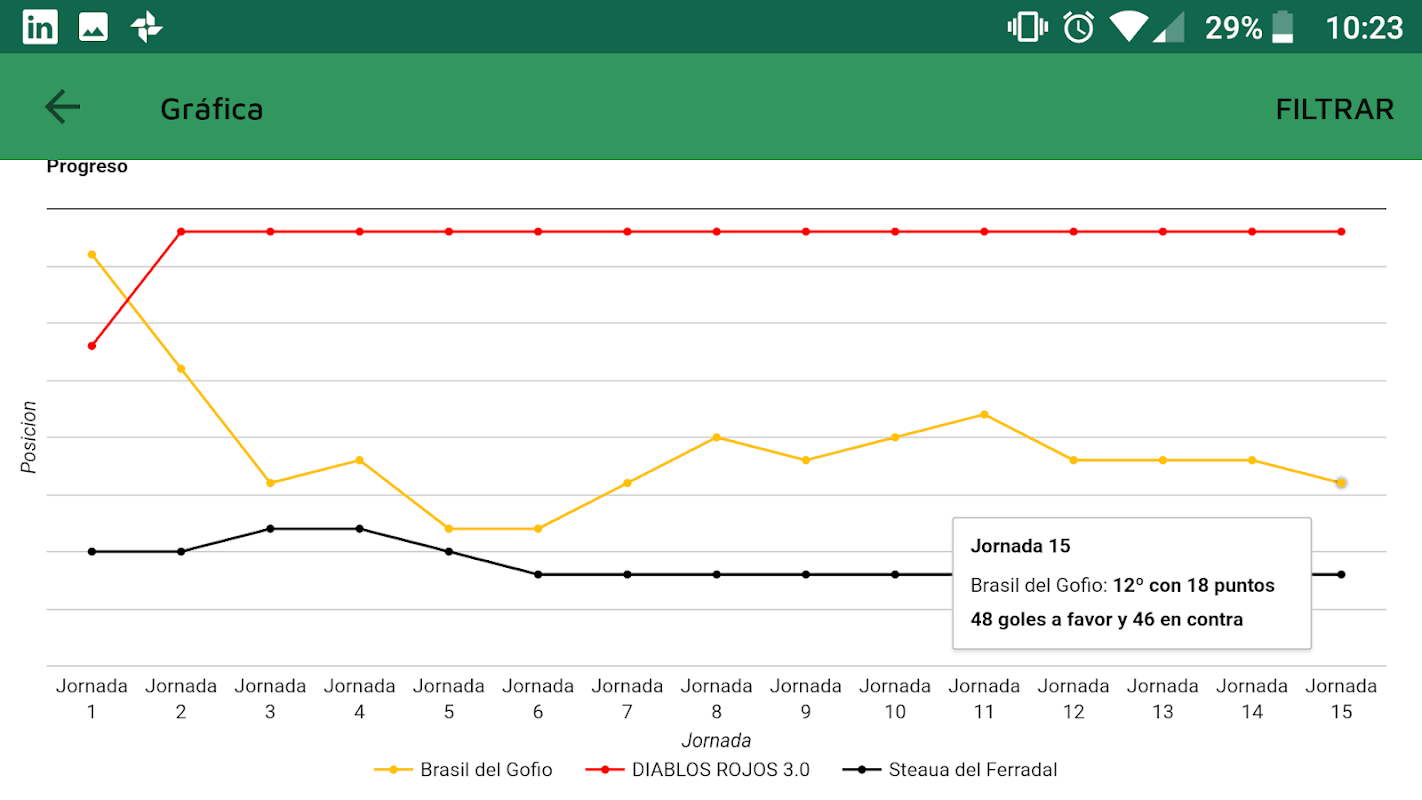
Task: Select yellow data point at Jornada 11
Action: (x=984, y=414)
